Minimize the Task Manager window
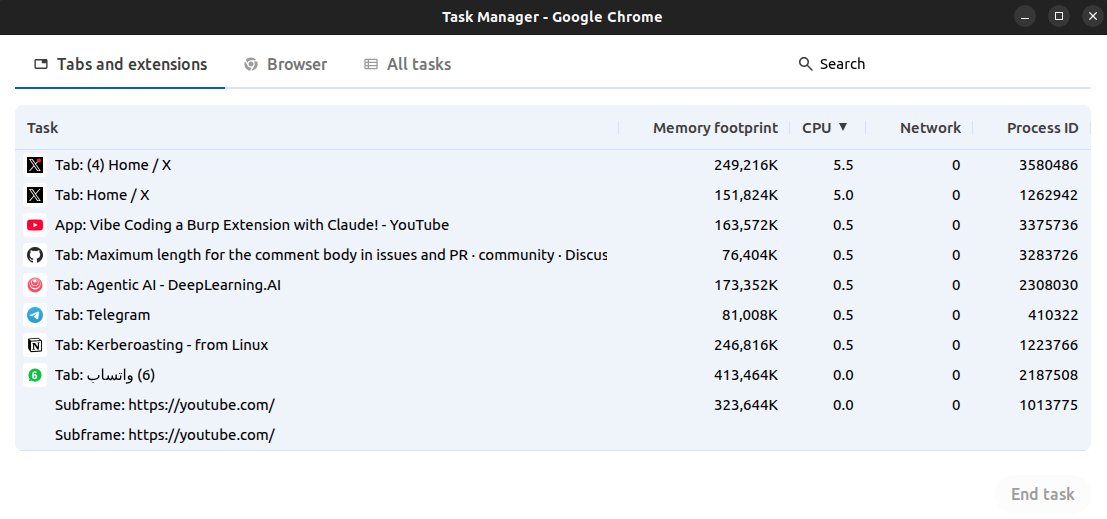The height and width of the screenshot is (519, 1107). pos(1027,16)
